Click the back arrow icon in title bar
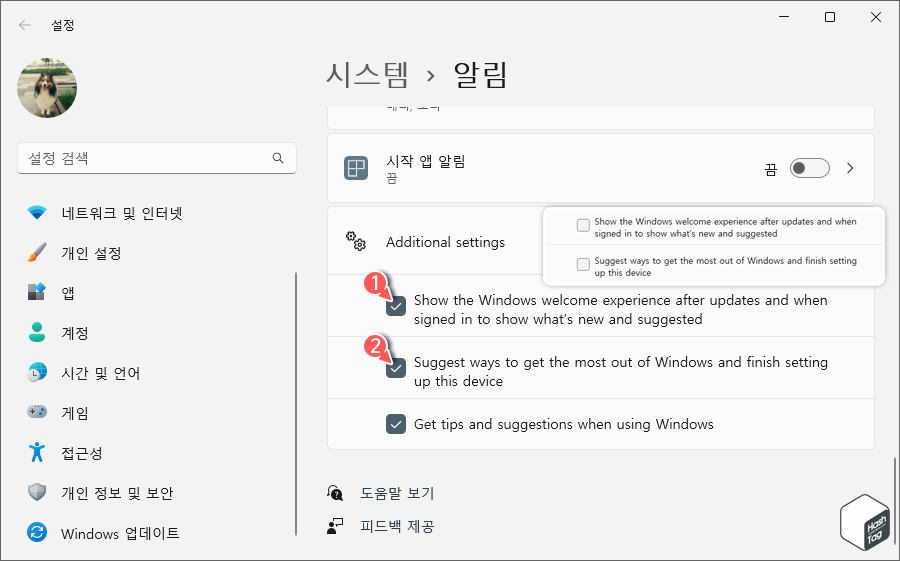 [x=25, y=25]
